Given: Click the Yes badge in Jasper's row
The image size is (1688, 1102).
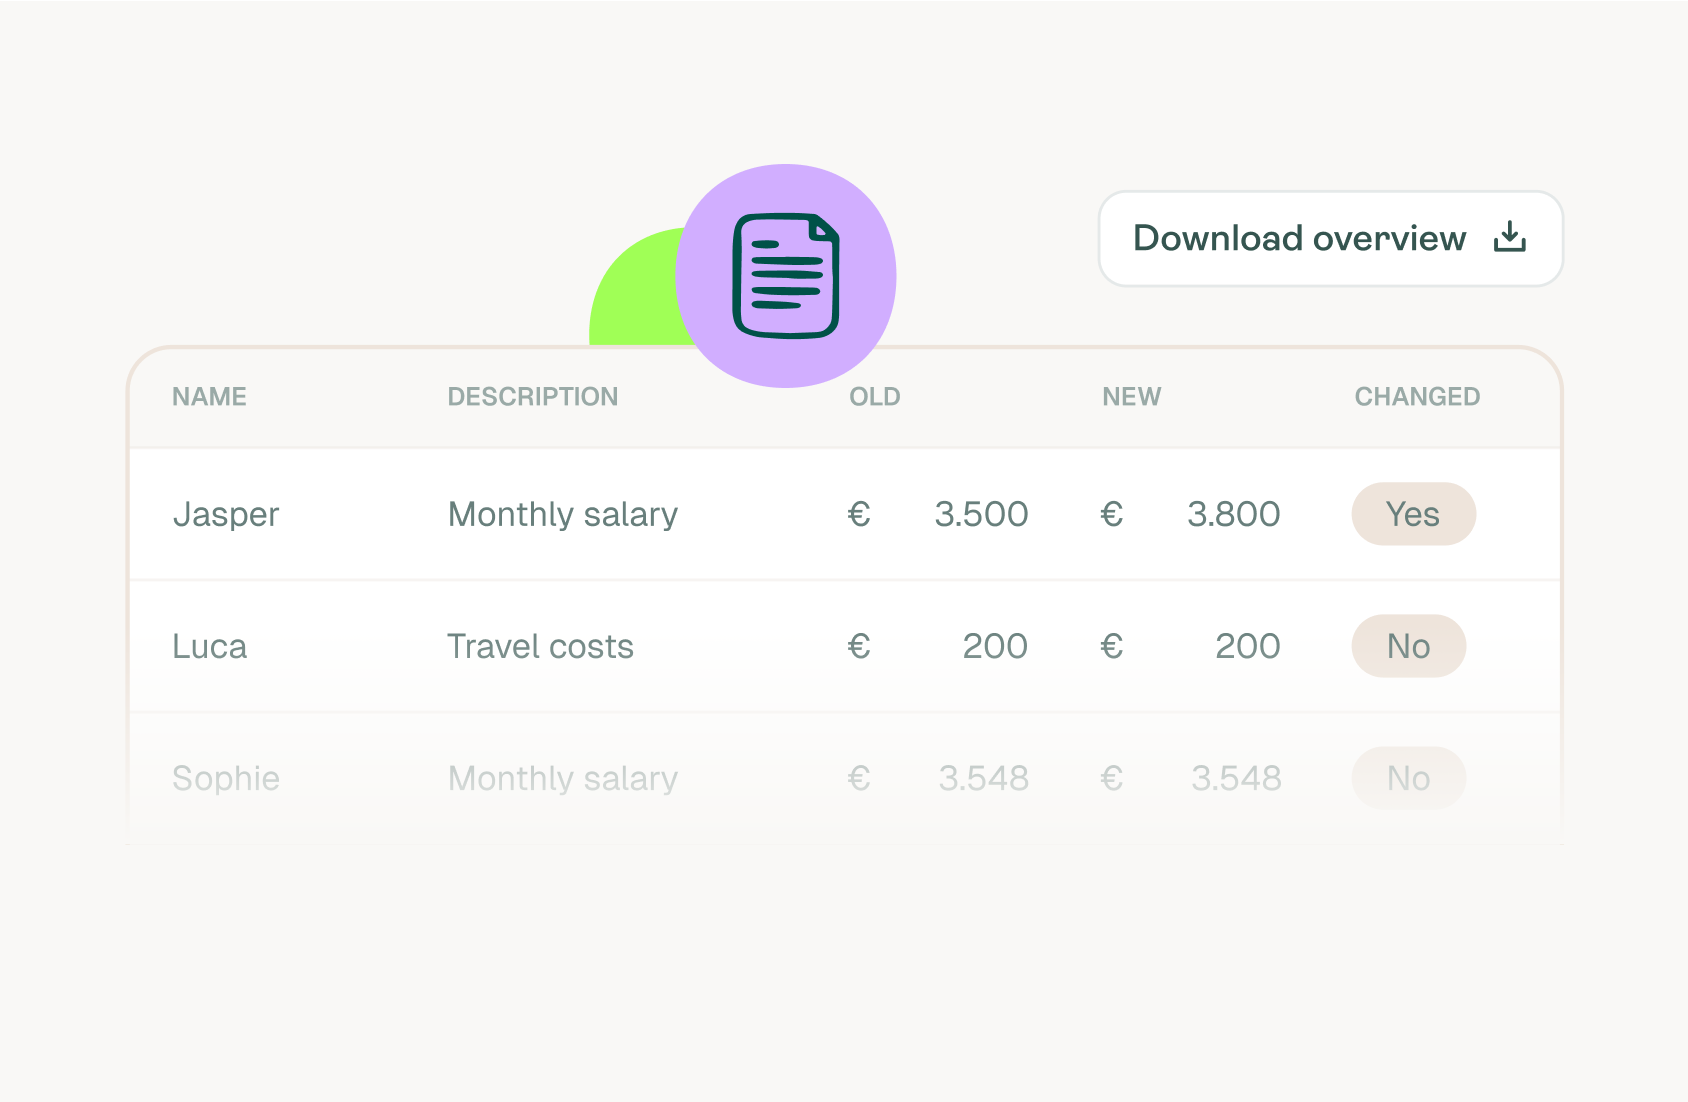Looking at the screenshot, I should [x=1413, y=514].
